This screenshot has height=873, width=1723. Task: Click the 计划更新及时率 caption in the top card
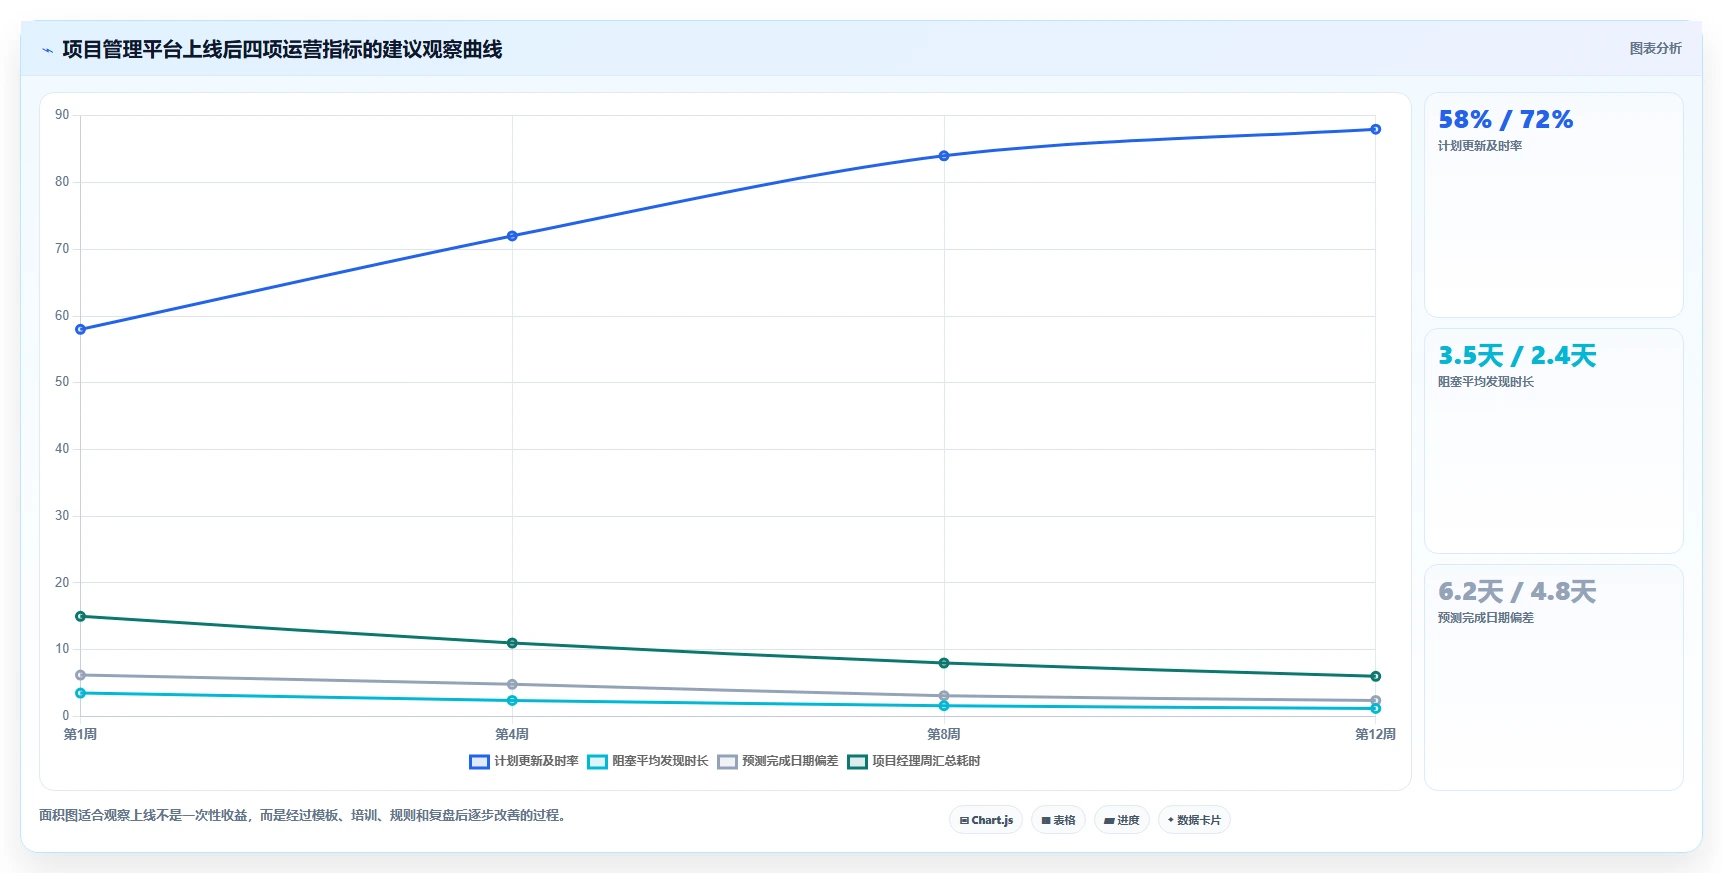(1480, 146)
